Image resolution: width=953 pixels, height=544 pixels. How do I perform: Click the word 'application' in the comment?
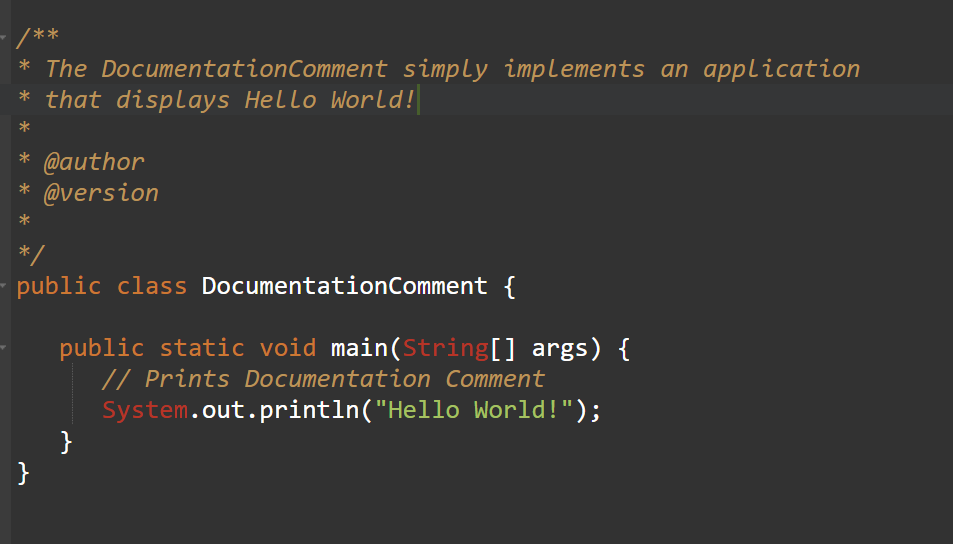(x=782, y=70)
